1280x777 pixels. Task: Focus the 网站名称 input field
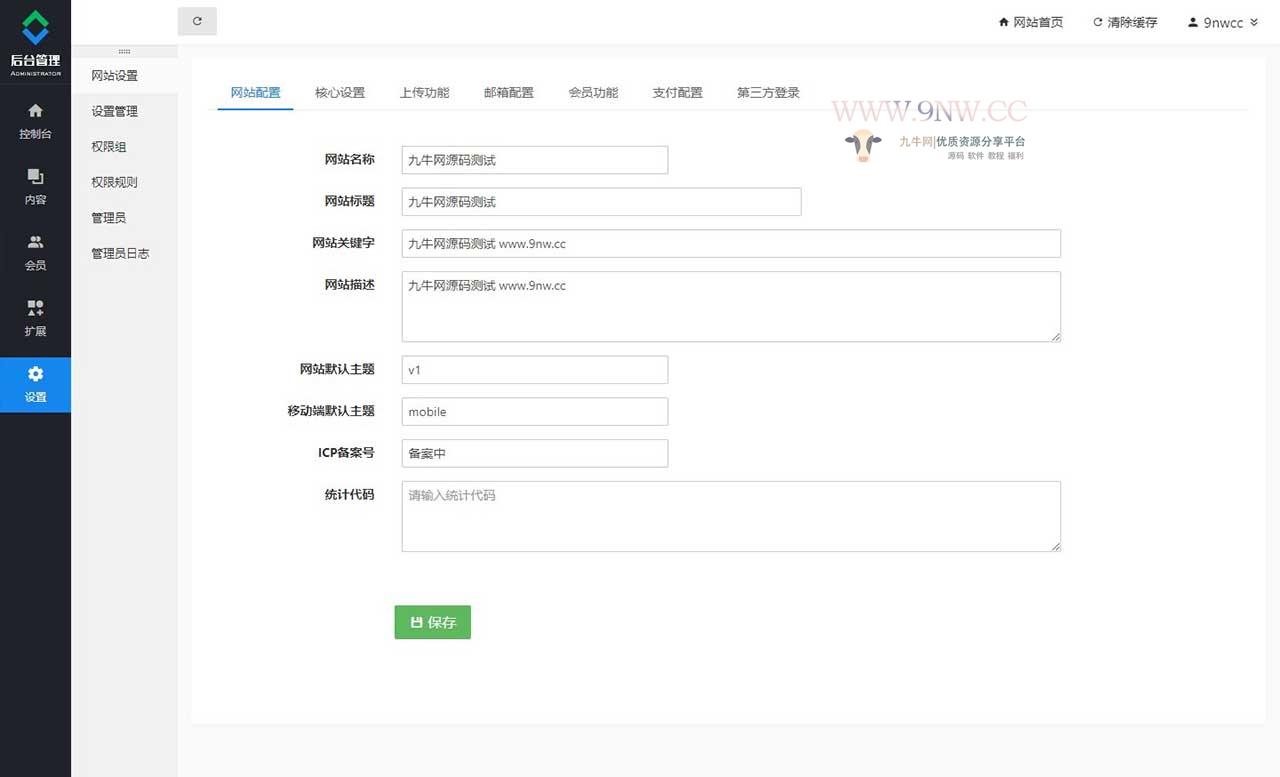pos(535,160)
